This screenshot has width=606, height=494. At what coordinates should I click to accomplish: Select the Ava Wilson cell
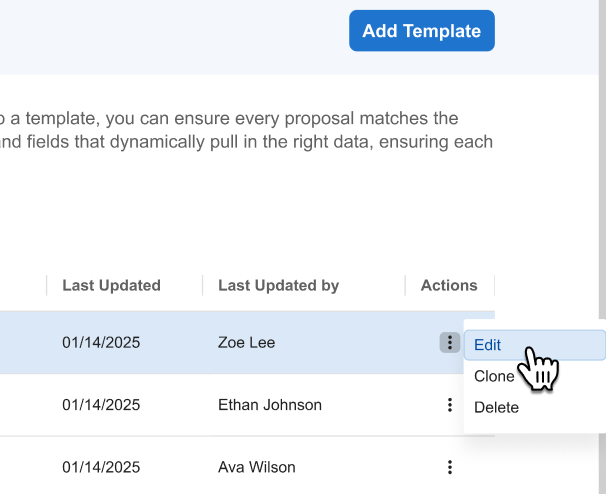[257, 467]
